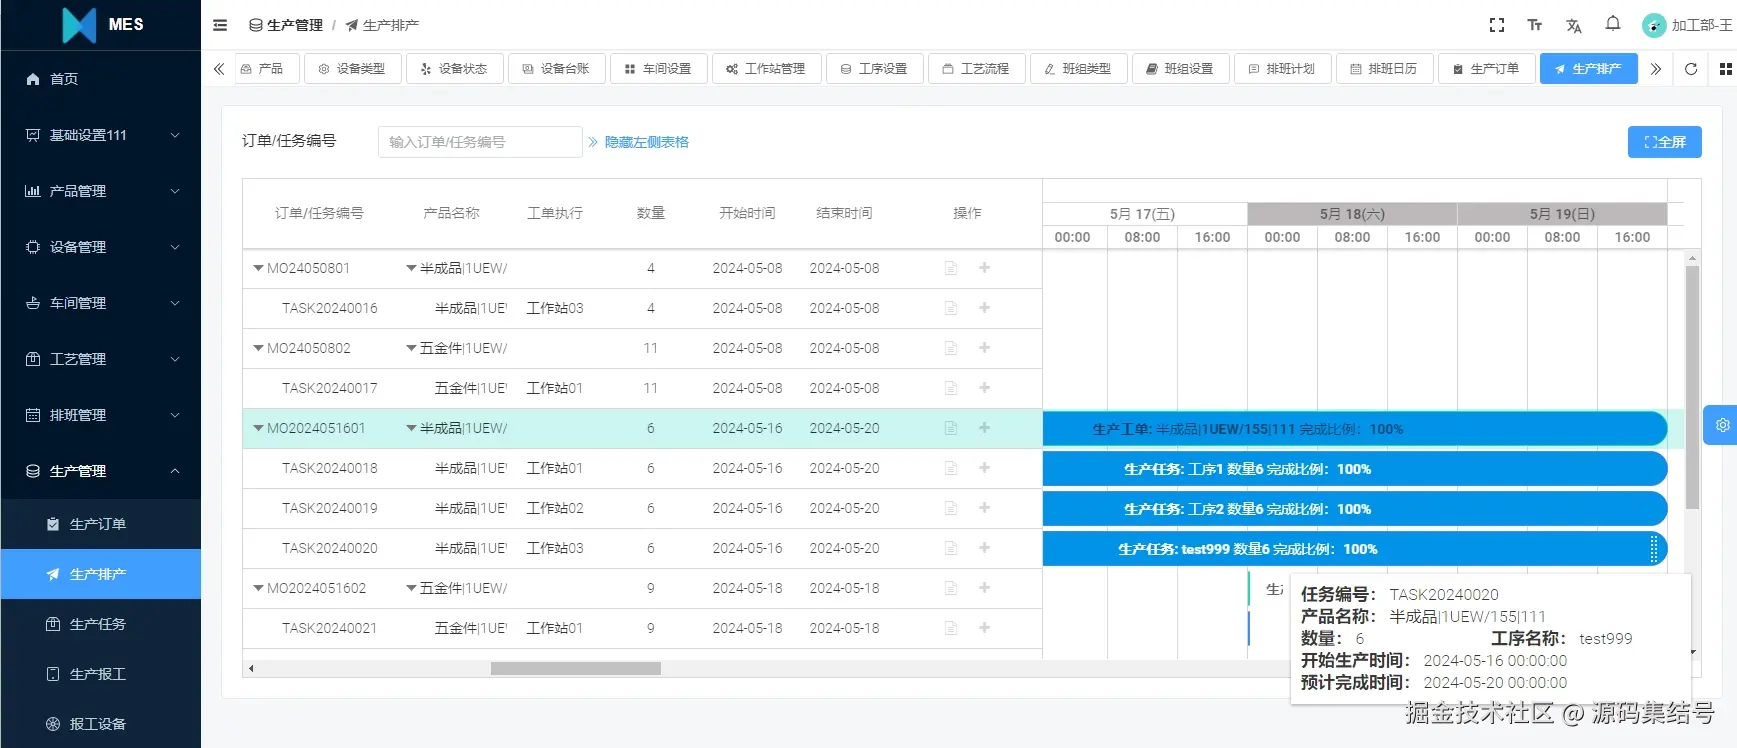
Task: Open the notification bell
Action: pyautogui.click(x=1613, y=24)
